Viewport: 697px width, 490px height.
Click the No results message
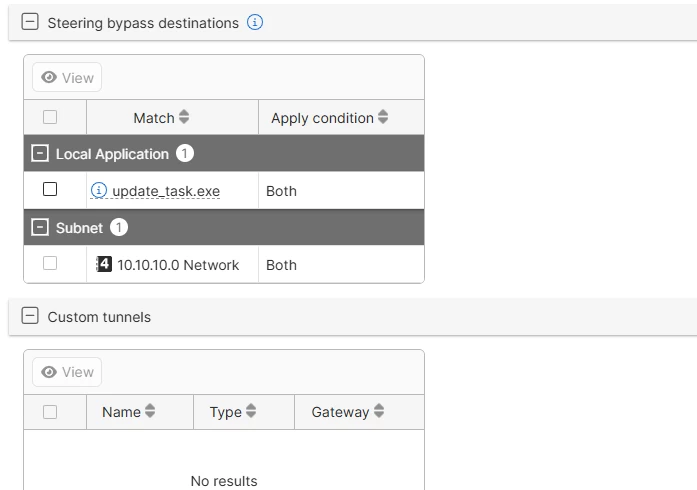pyautogui.click(x=224, y=481)
